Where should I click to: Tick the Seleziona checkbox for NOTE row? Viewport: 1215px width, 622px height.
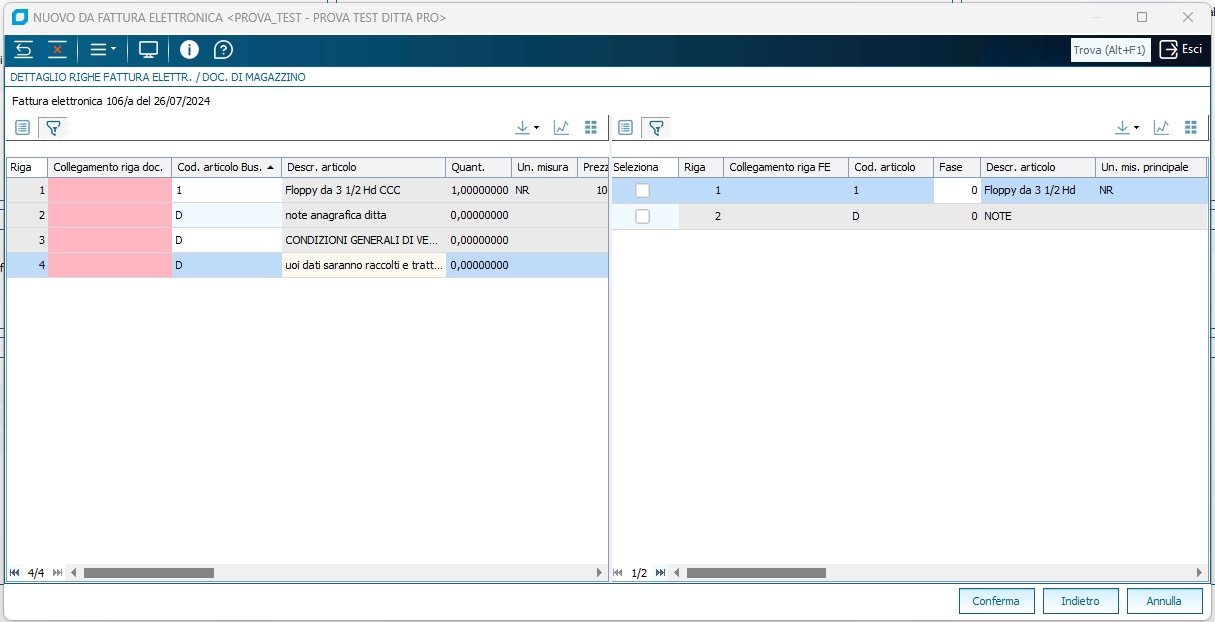point(642,216)
